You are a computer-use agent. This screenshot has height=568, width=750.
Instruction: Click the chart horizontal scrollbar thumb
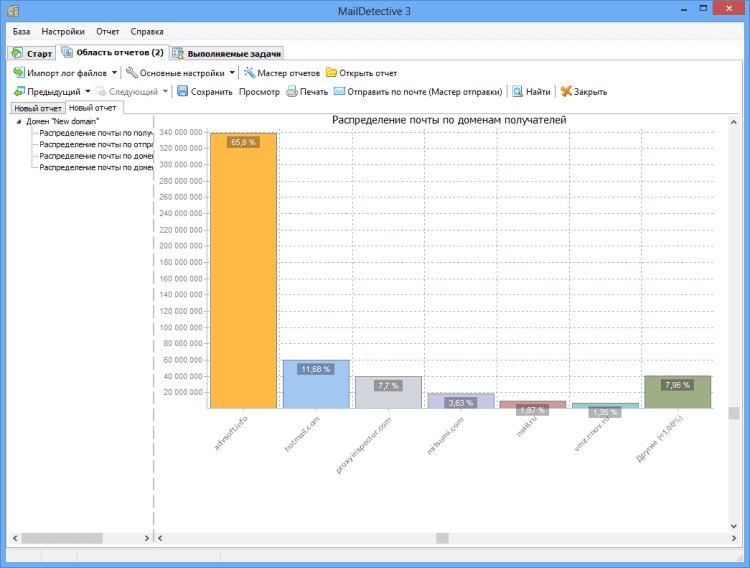442,538
